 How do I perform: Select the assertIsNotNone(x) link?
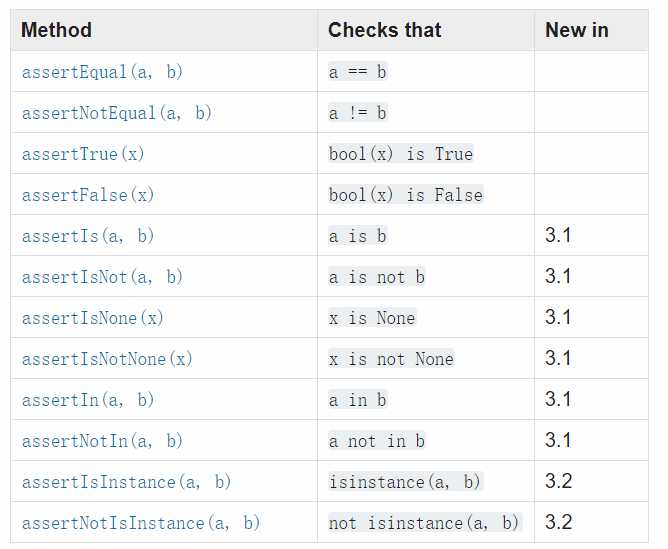coord(107,359)
